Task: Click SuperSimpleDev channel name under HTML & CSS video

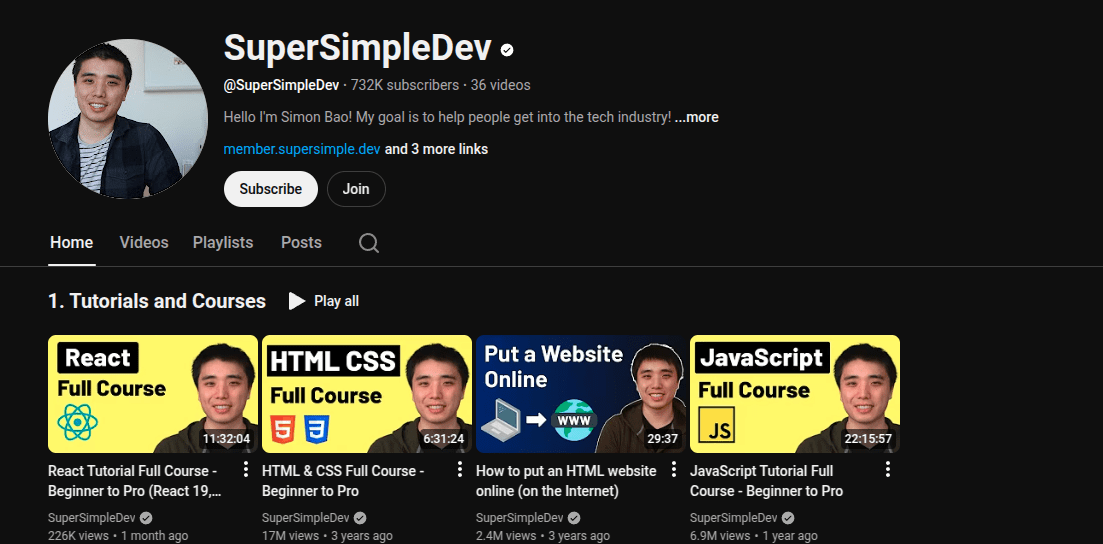Action: (x=305, y=518)
